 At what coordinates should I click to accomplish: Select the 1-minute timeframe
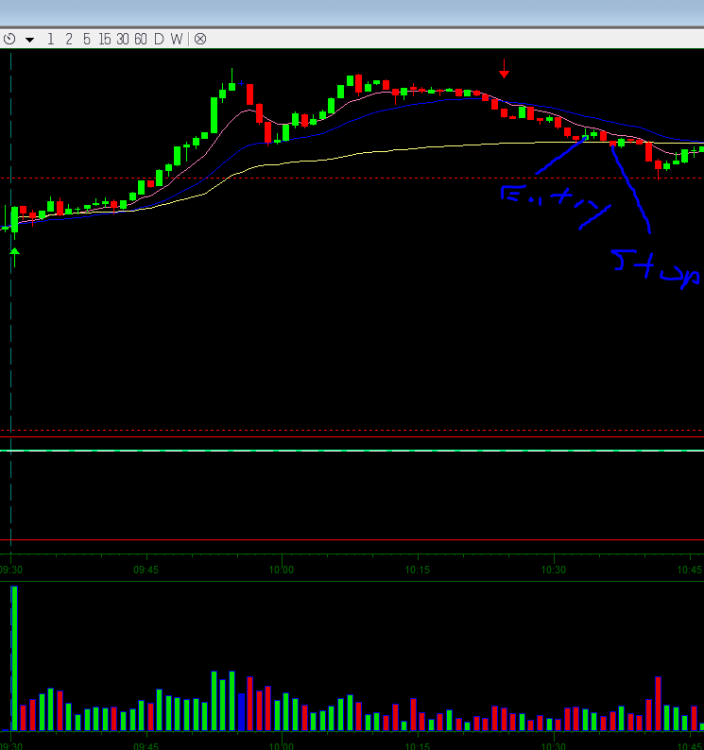point(51,39)
